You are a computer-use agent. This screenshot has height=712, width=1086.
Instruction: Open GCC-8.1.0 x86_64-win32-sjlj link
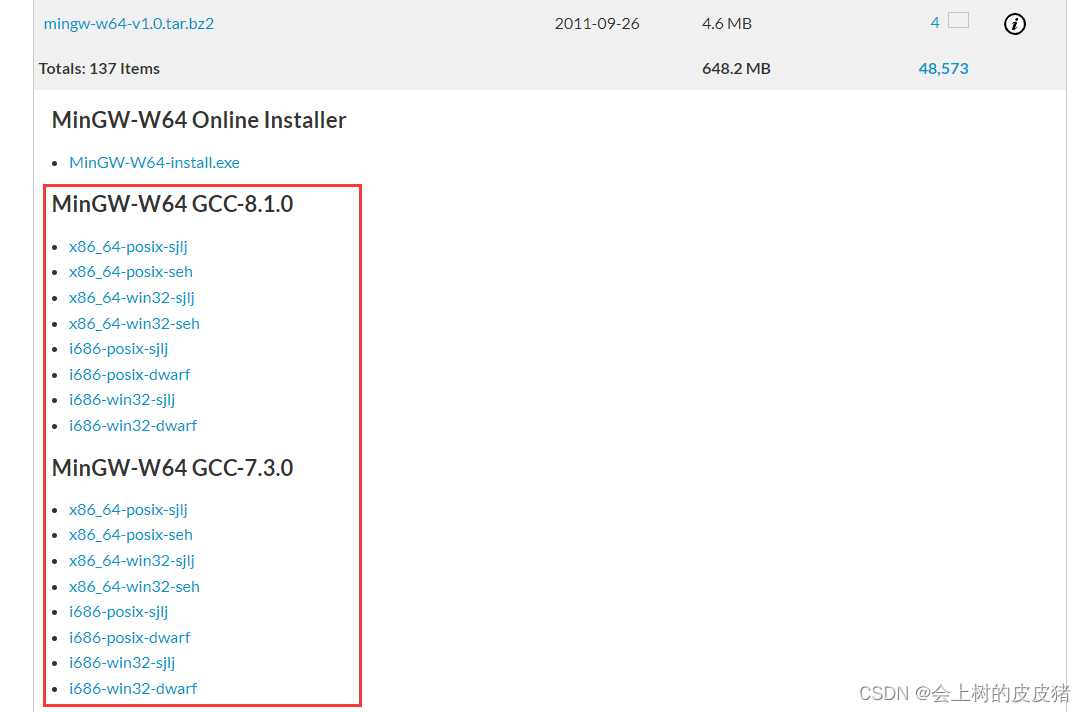(x=132, y=298)
